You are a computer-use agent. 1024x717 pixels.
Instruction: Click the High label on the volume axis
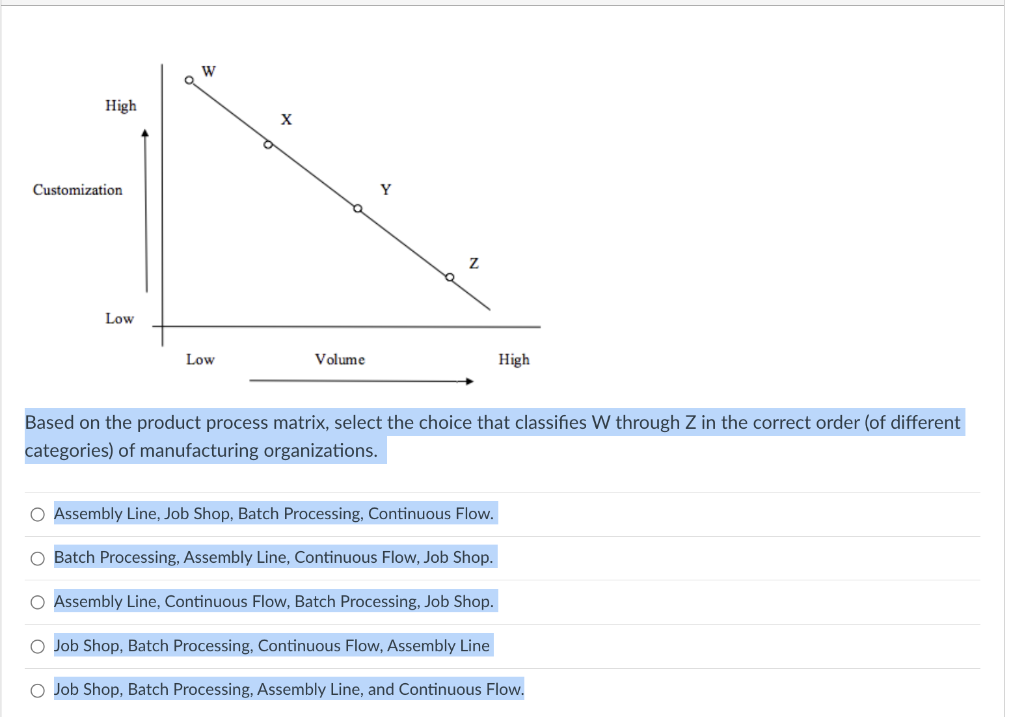click(x=514, y=360)
